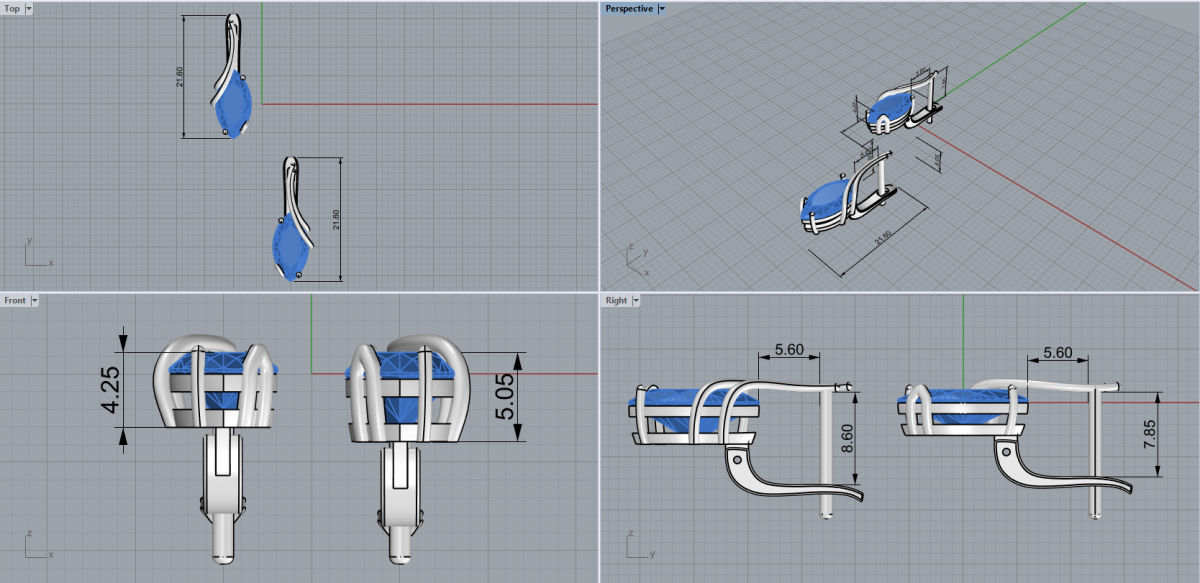Pick the lower earring's blue stone in Top view
1200x583 pixels.
coord(291,247)
